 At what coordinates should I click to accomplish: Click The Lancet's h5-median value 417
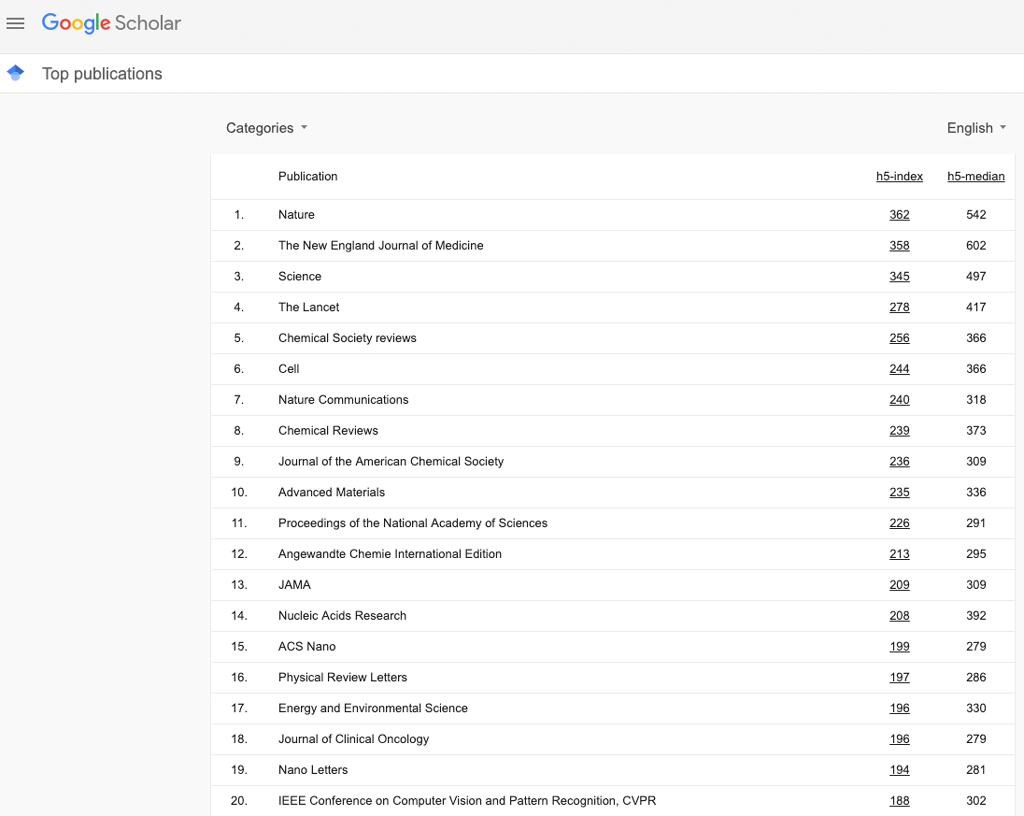pyautogui.click(x=976, y=307)
